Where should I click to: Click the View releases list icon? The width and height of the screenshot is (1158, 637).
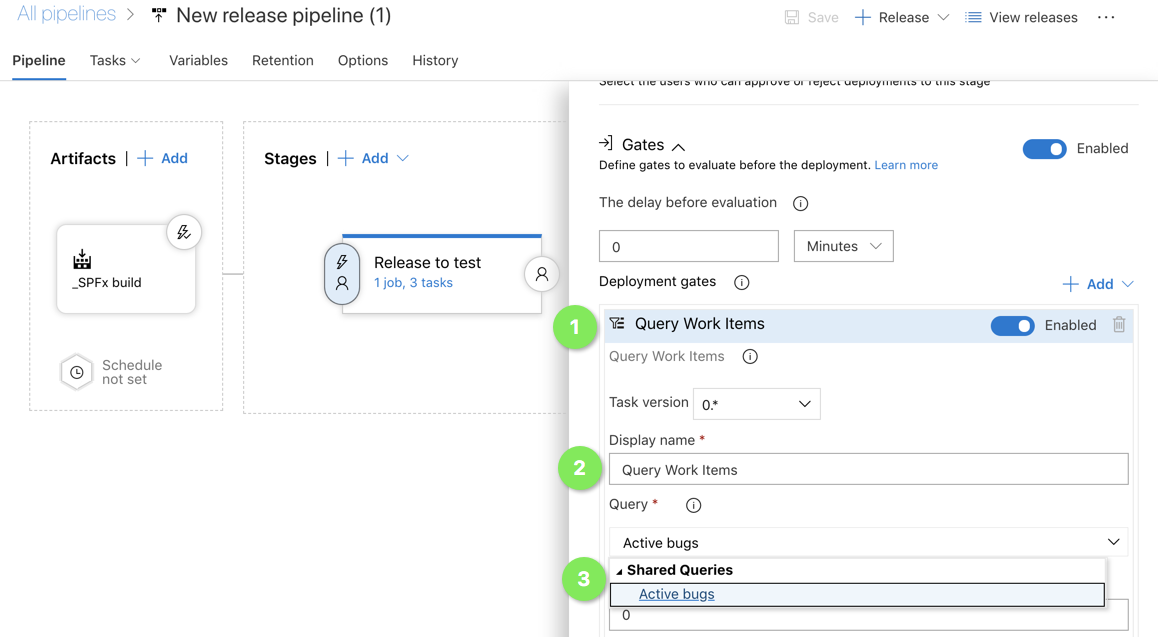click(973, 17)
